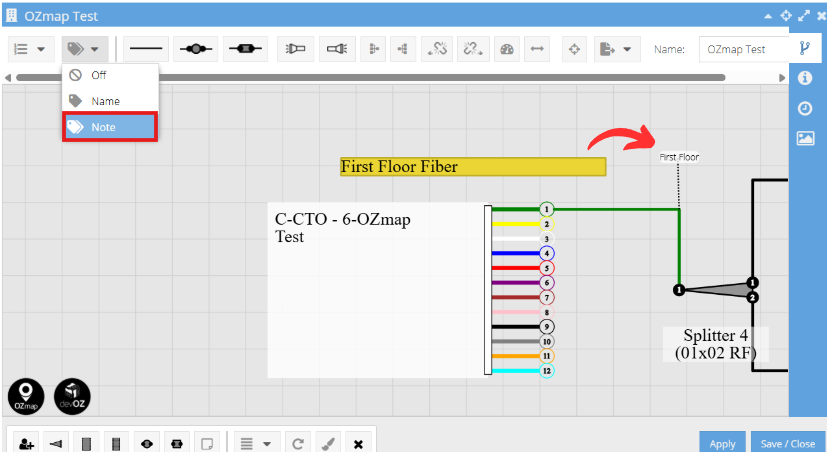The height and width of the screenshot is (452, 827).
Task: Click the flashlight-shaped connector icon
Action: coord(295,49)
